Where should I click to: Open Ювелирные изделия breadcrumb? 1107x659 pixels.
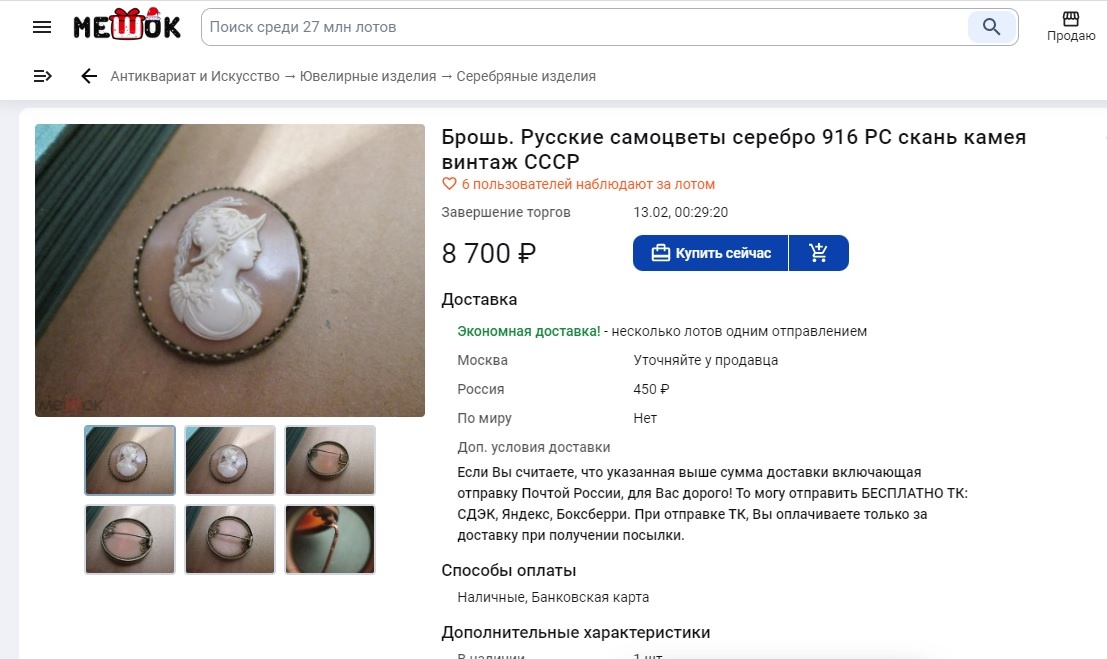(368, 76)
